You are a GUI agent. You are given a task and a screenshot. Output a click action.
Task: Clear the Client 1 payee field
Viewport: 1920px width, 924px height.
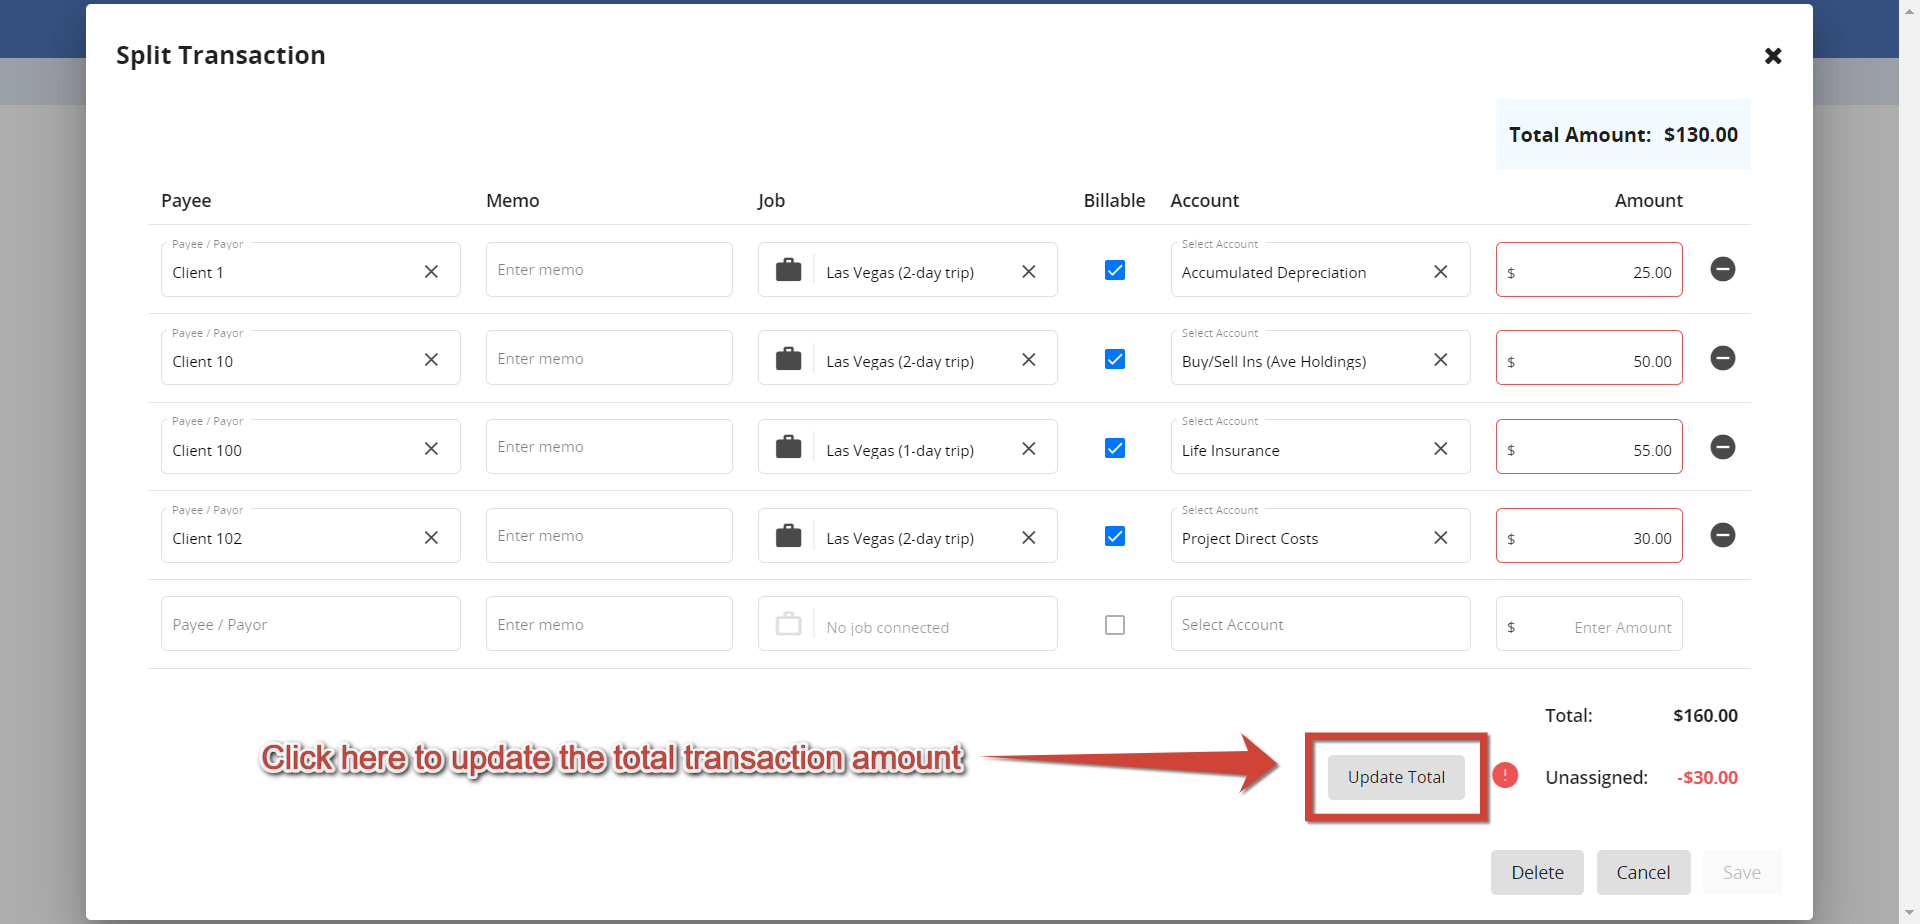pos(431,272)
